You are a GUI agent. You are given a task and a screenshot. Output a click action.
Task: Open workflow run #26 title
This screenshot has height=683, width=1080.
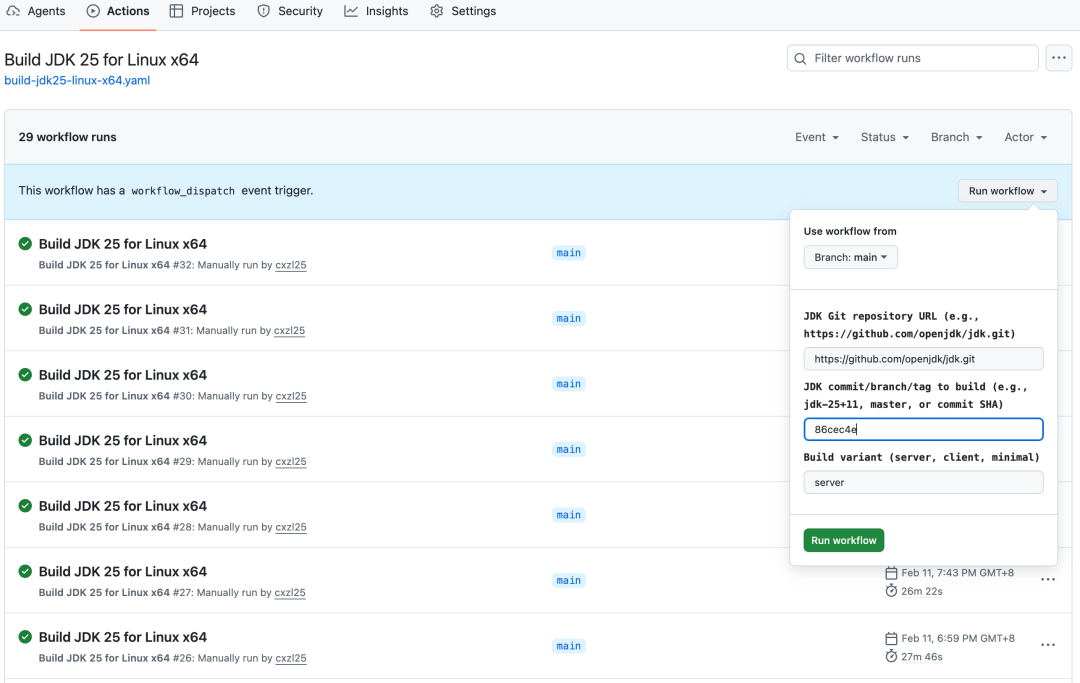click(x=123, y=637)
